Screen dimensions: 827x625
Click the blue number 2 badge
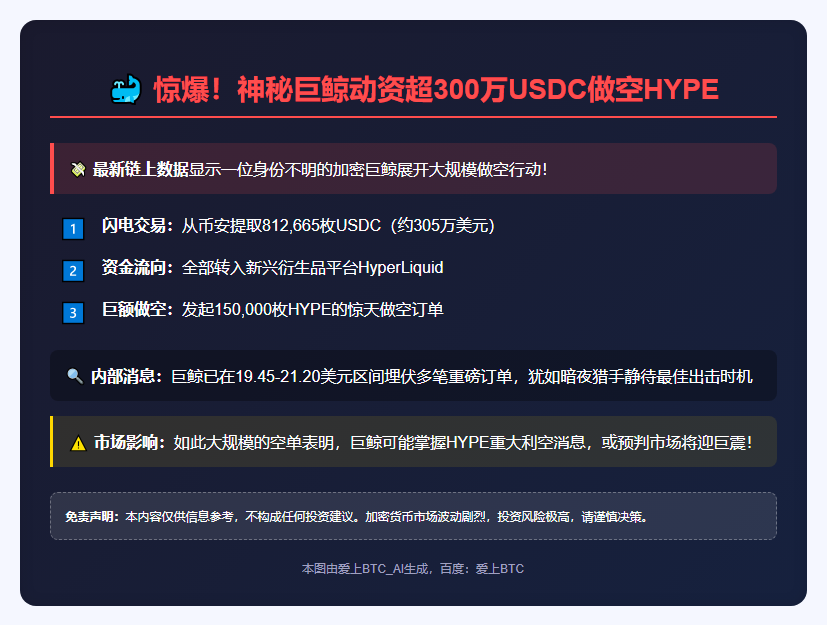click(x=73, y=271)
